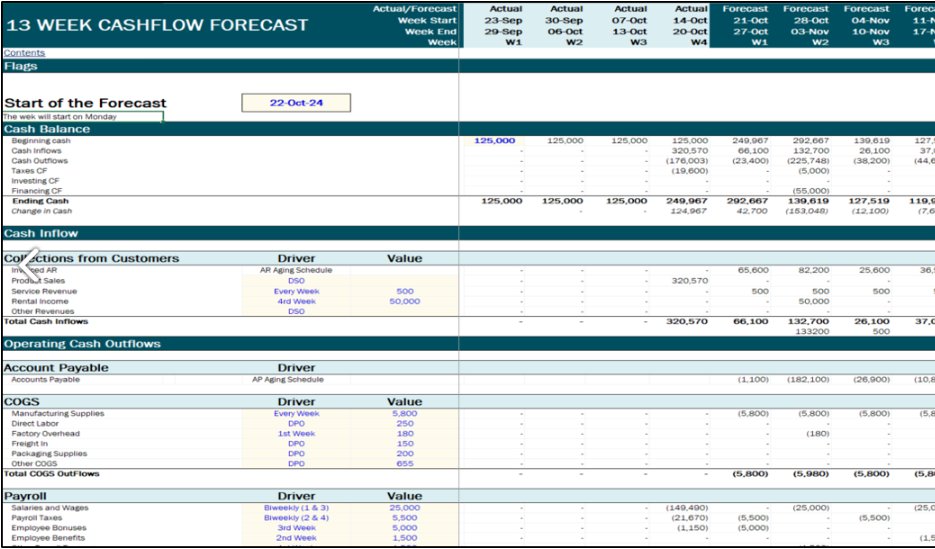Click the Flags section header
Viewport: 935px width, 549px height.
(x=21, y=66)
